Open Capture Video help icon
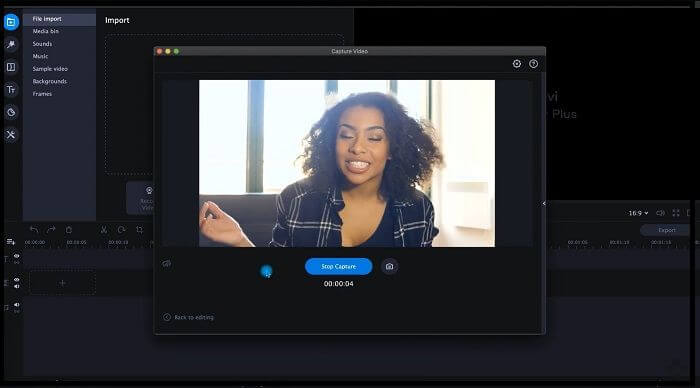Screen dimensions: 700x388 pyautogui.click(x=533, y=64)
